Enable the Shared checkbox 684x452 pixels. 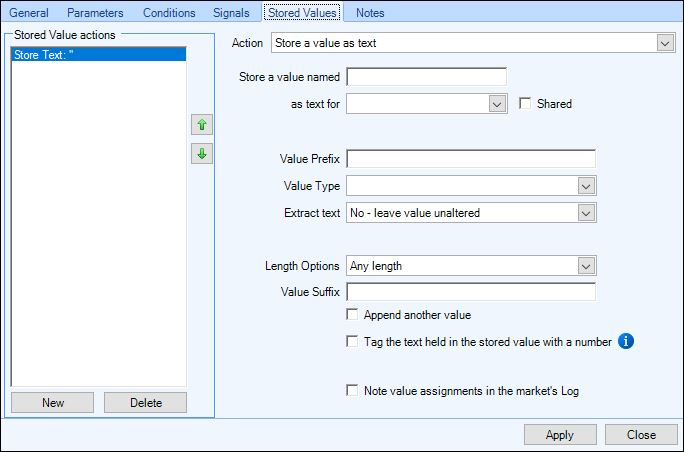coord(525,103)
